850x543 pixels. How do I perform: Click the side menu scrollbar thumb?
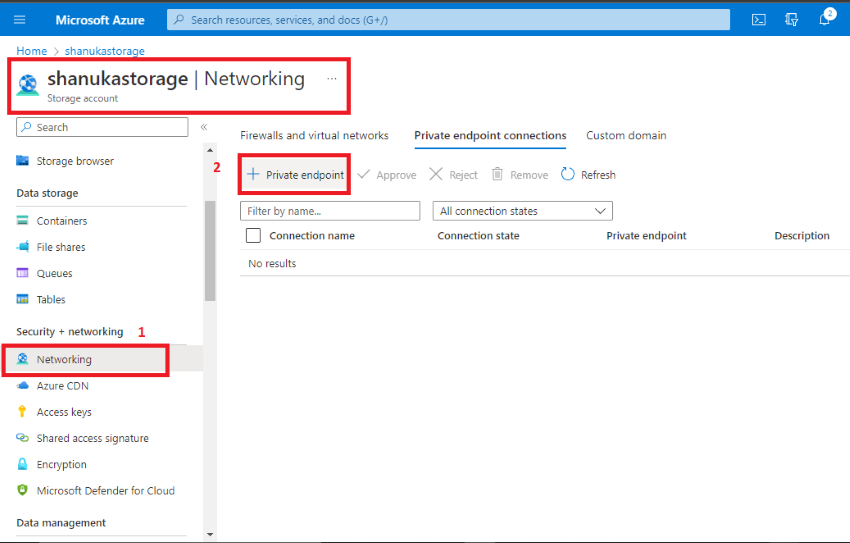click(x=210, y=250)
